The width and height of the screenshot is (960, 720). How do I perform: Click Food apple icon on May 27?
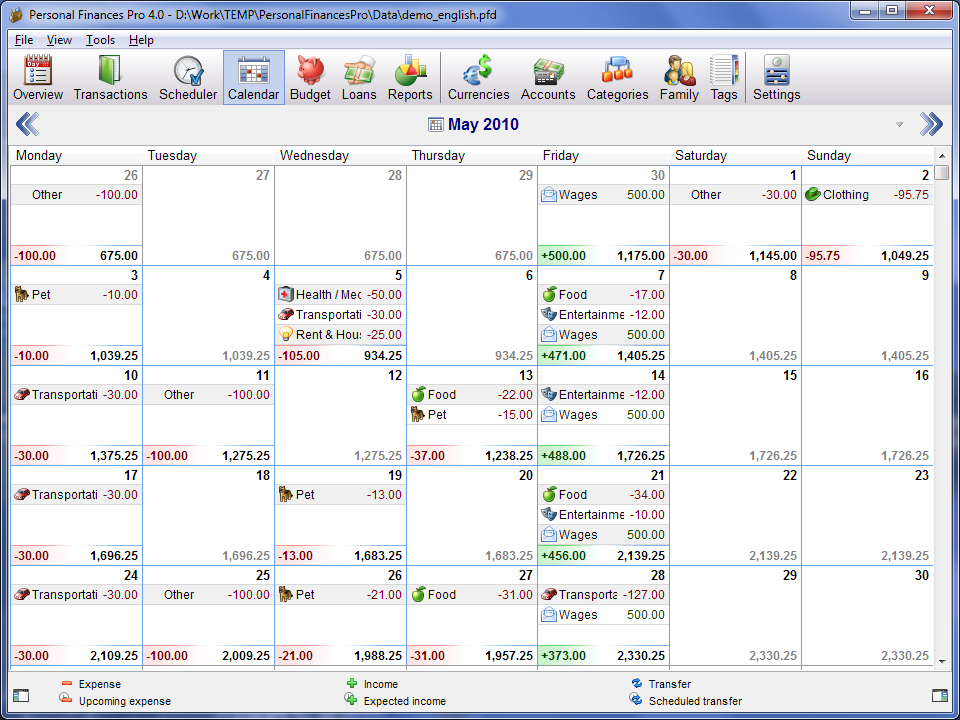pos(418,594)
